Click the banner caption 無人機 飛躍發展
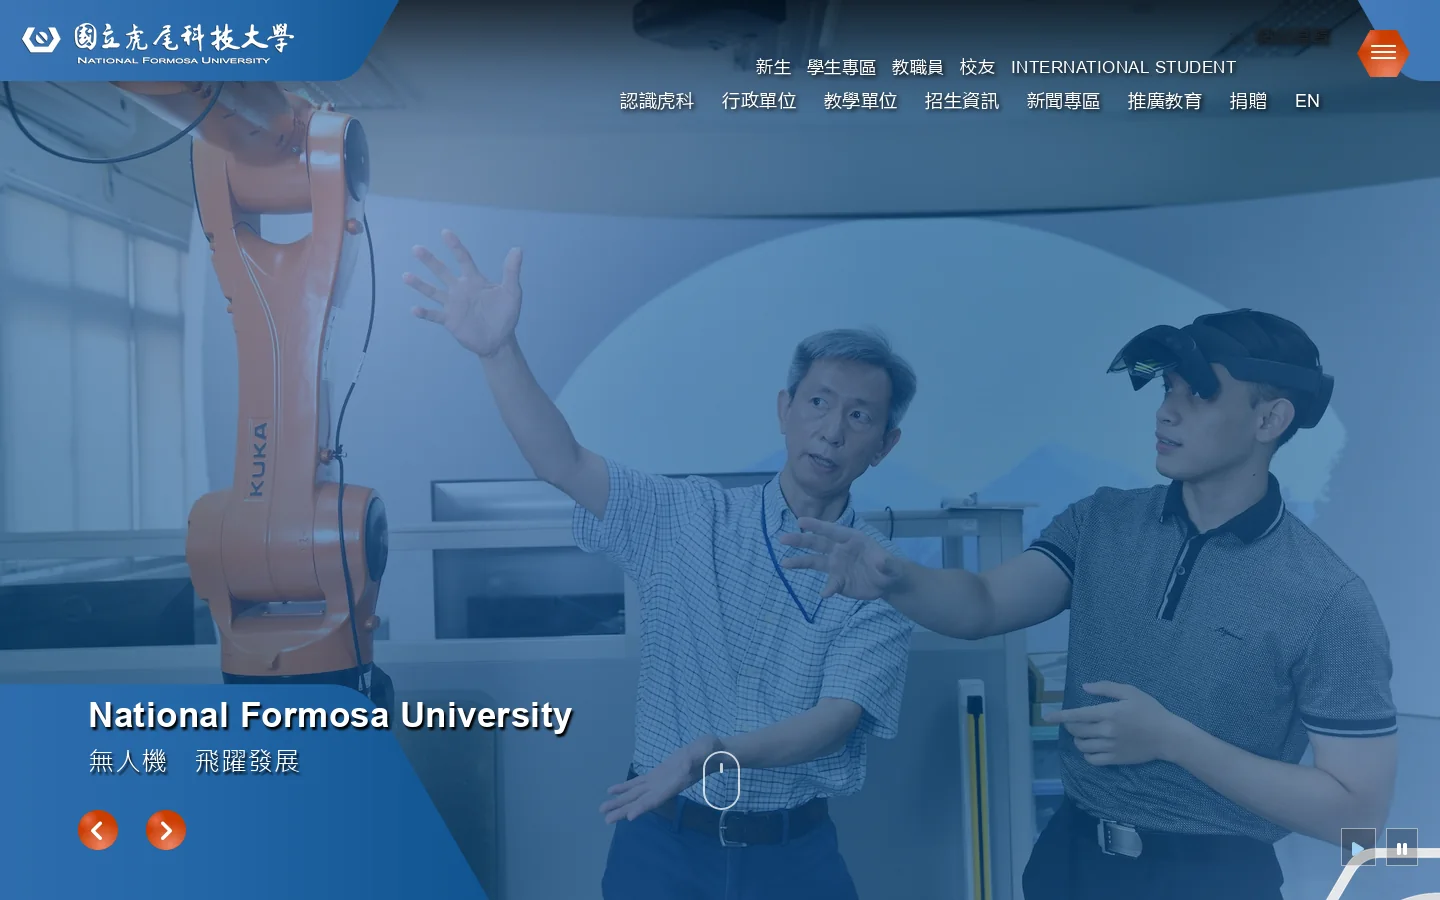Viewport: 1440px width, 900px height. (x=194, y=762)
